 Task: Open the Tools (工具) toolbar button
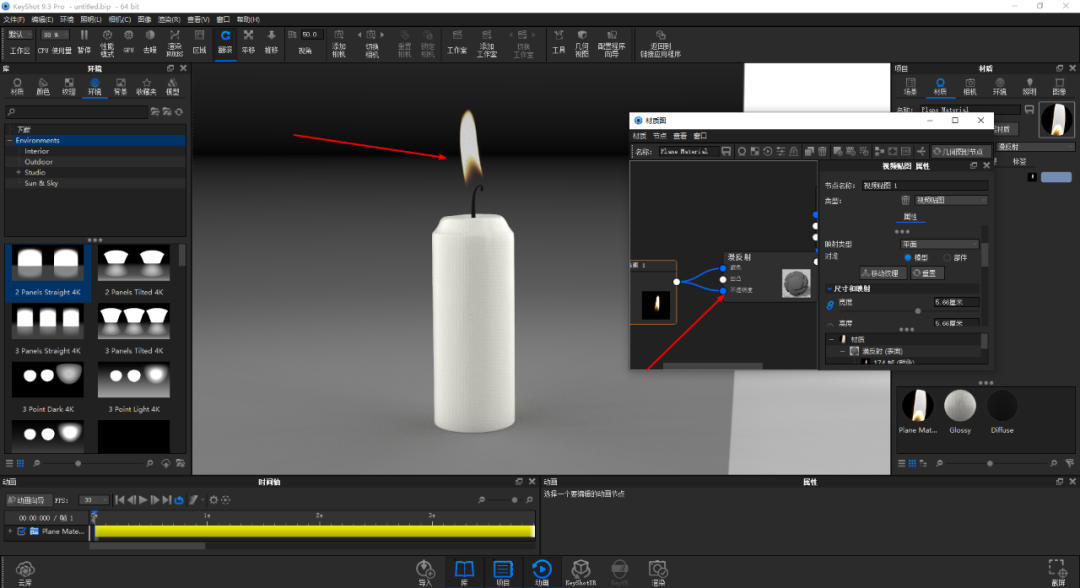pos(559,41)
